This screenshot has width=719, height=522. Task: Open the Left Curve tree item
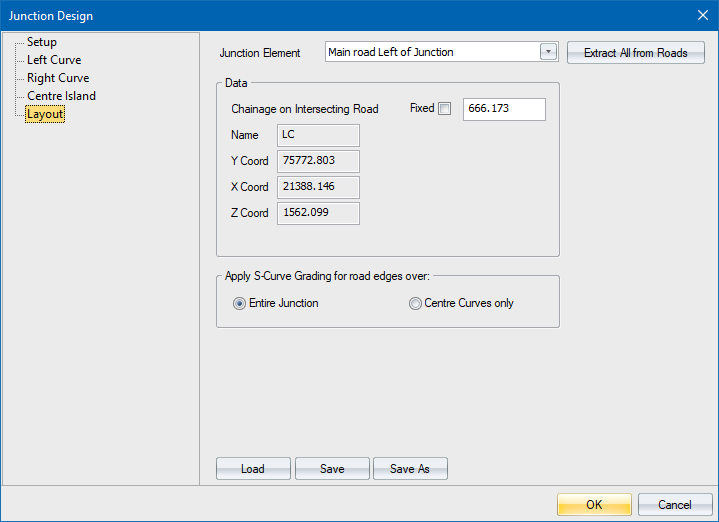pos(54,60)
